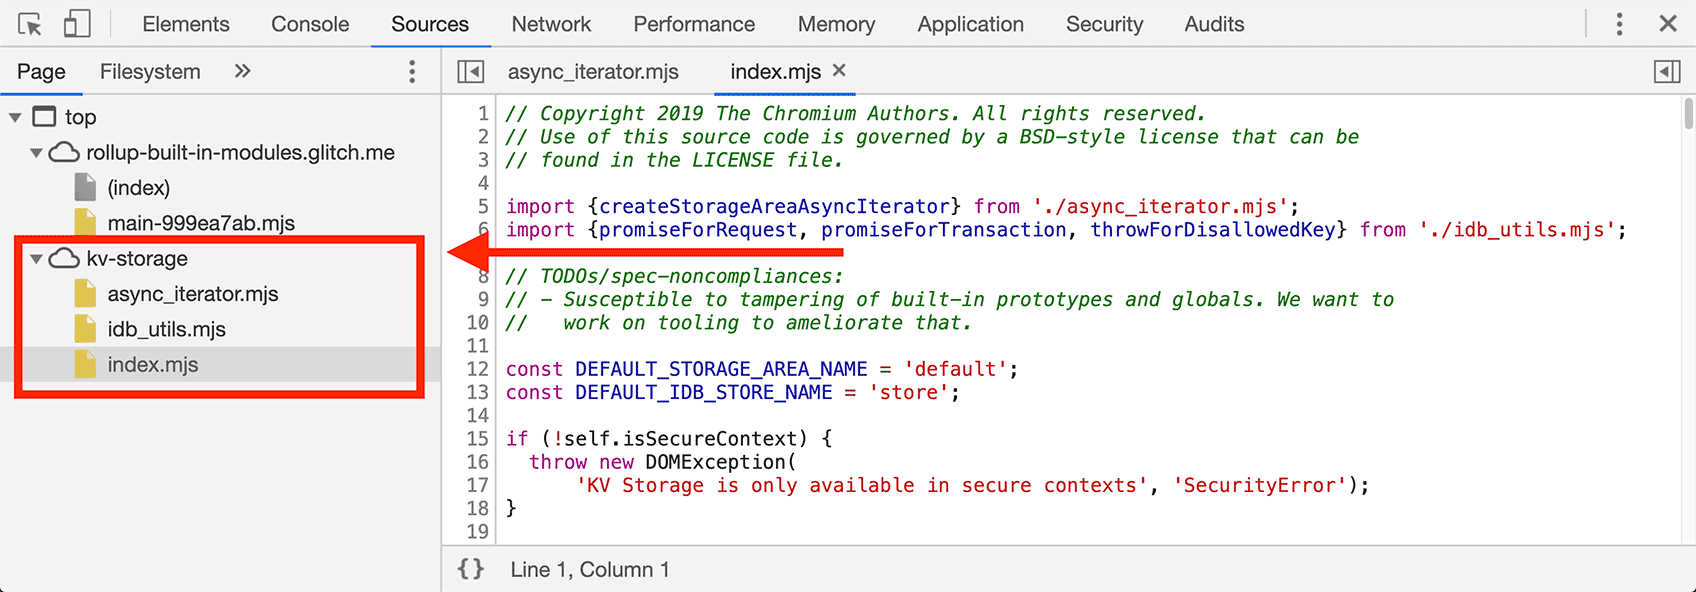Select main-999ea7ab.mjs file
1696x592 pixels.
tap(200, 223)
